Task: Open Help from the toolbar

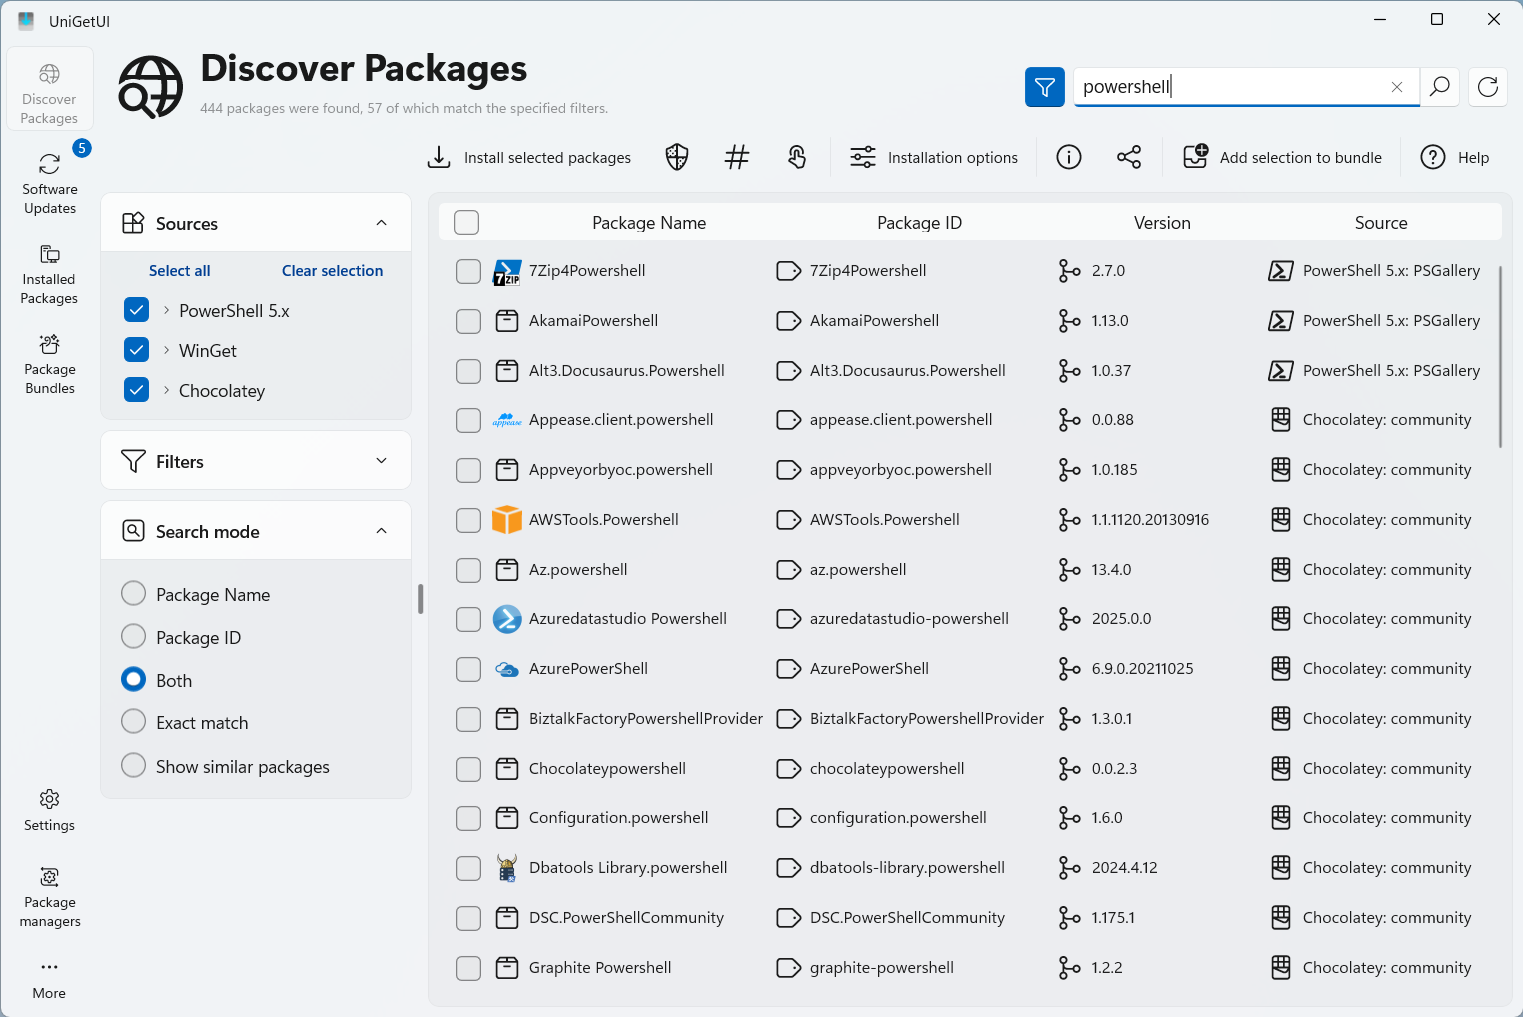Action: point(1455,157)
